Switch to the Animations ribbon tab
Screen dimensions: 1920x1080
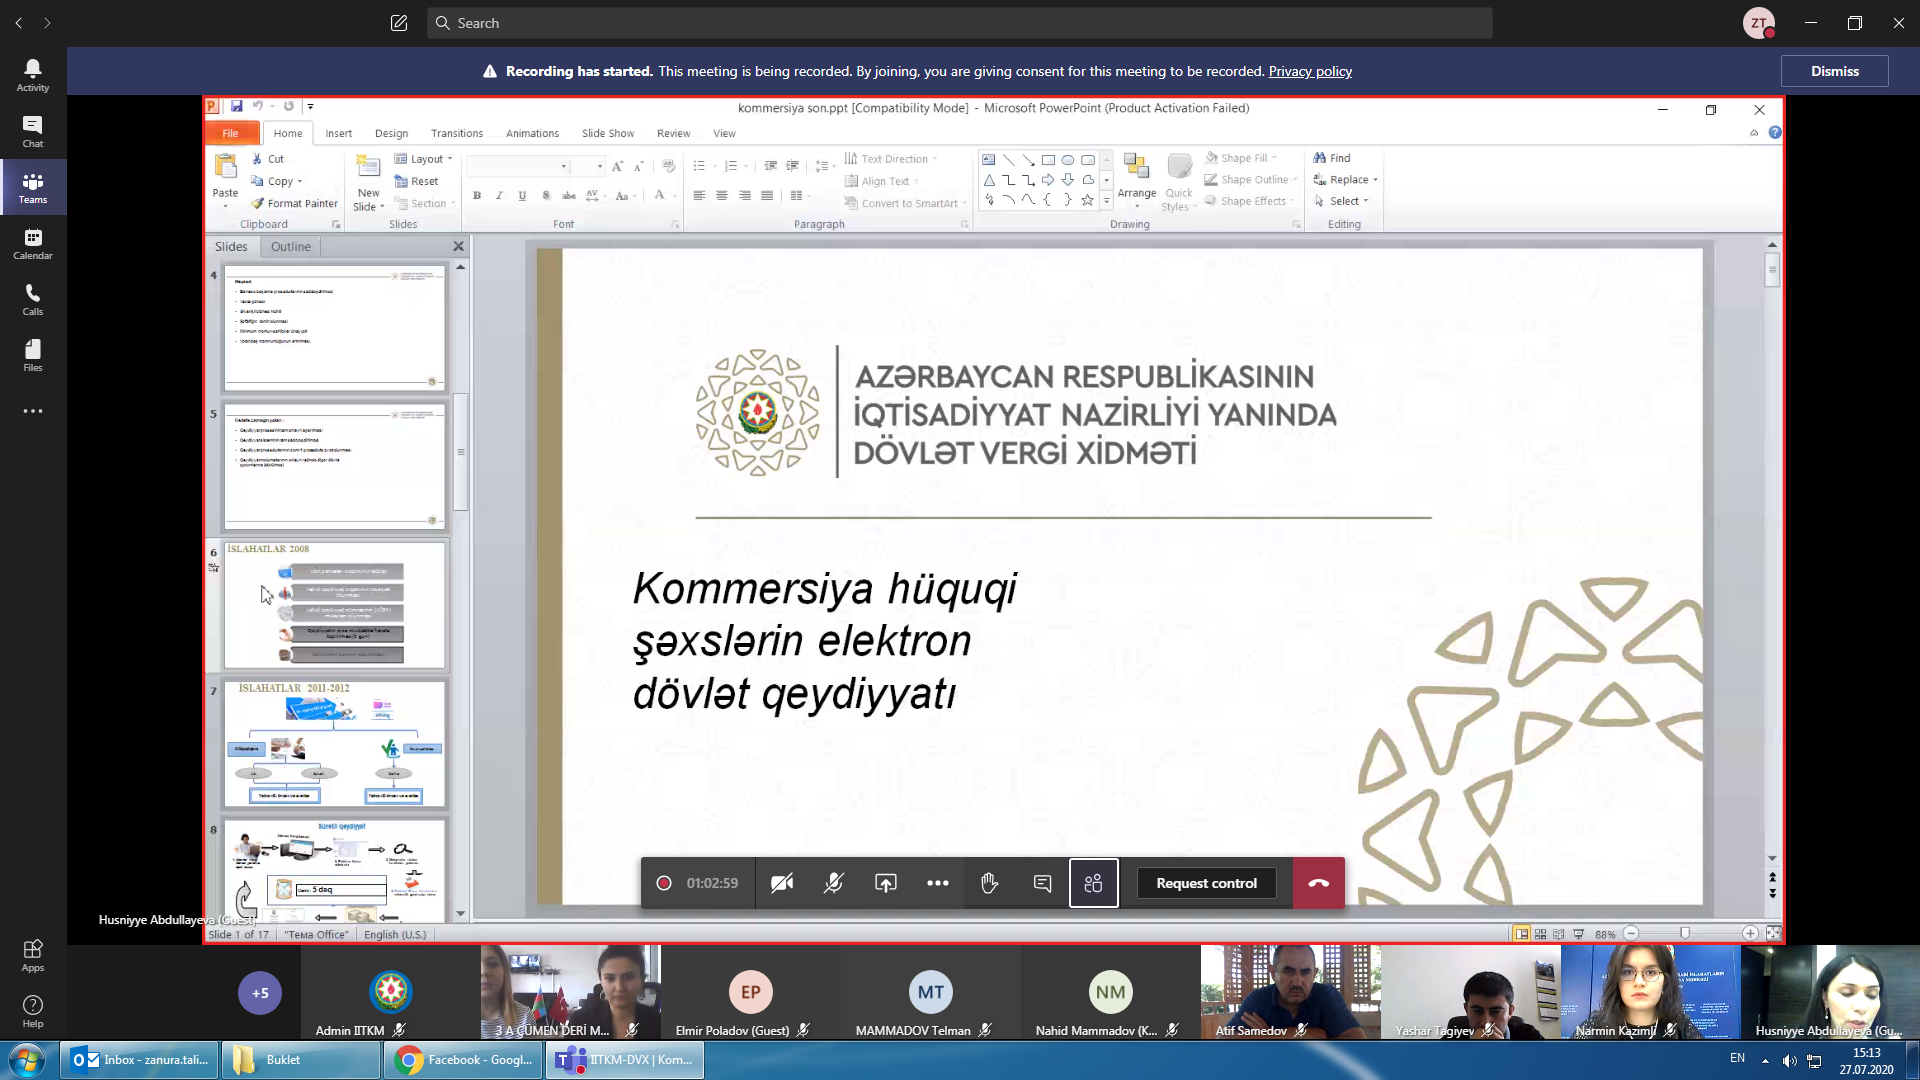pyautogui.click(x=532, y=133)
